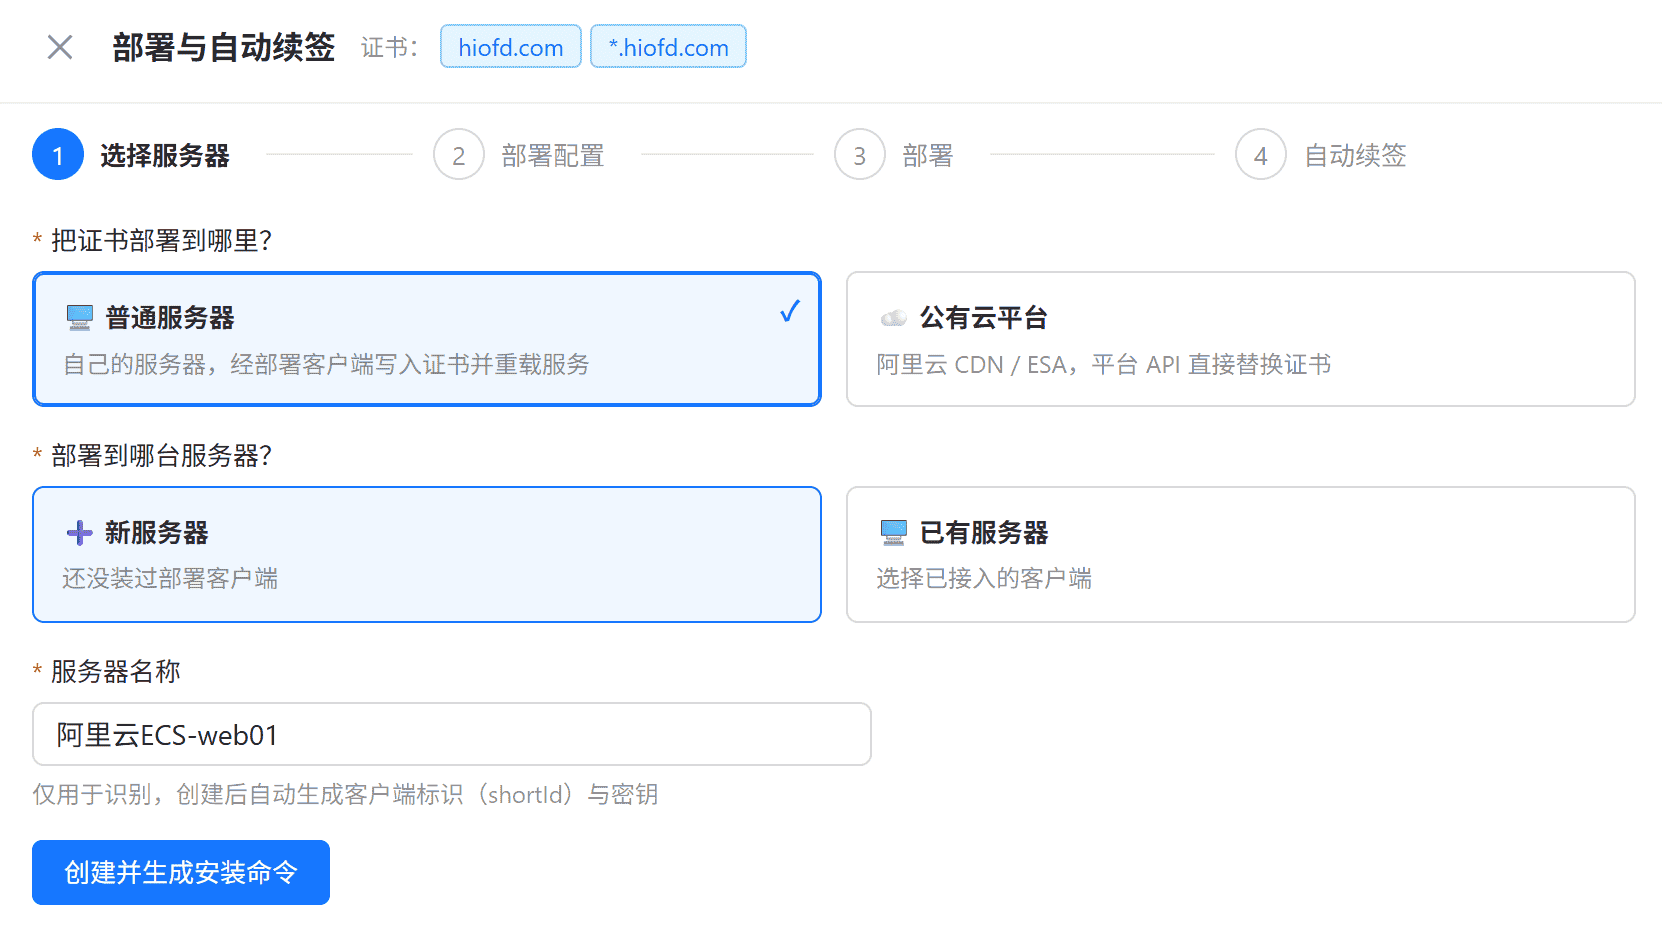
Task: Choose the 公有云平台 deployment option
Action: click(x=1241, y=339)
